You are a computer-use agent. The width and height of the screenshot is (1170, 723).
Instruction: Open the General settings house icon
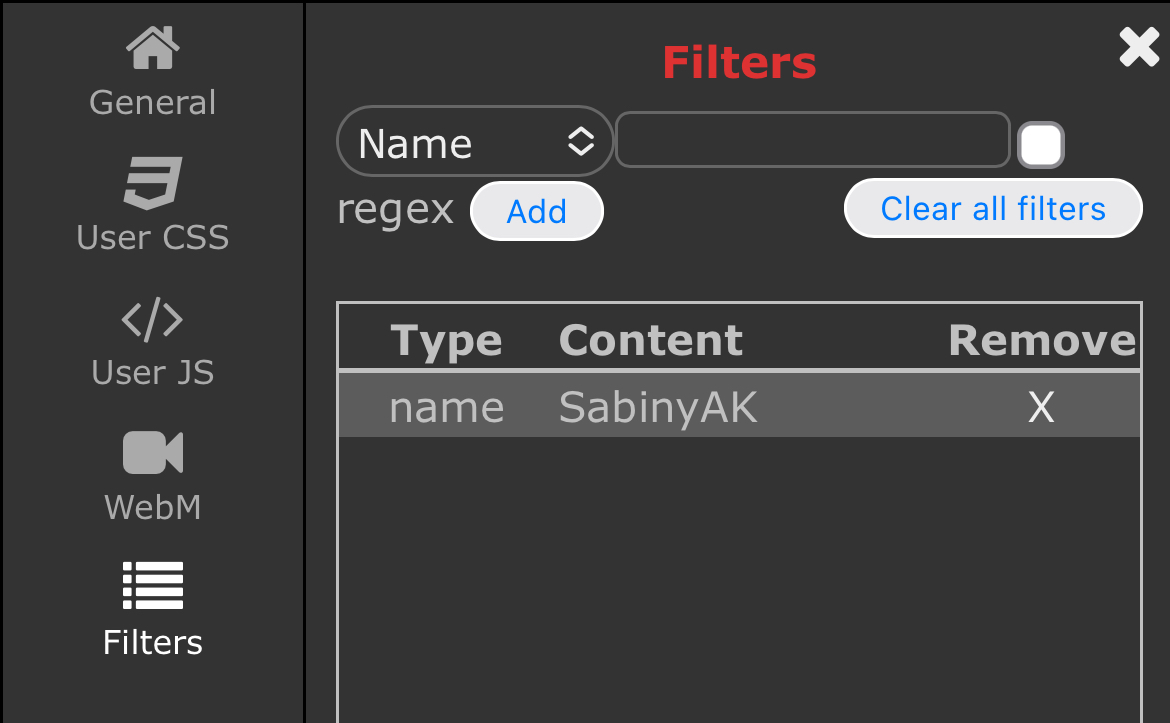click(153, 48)
